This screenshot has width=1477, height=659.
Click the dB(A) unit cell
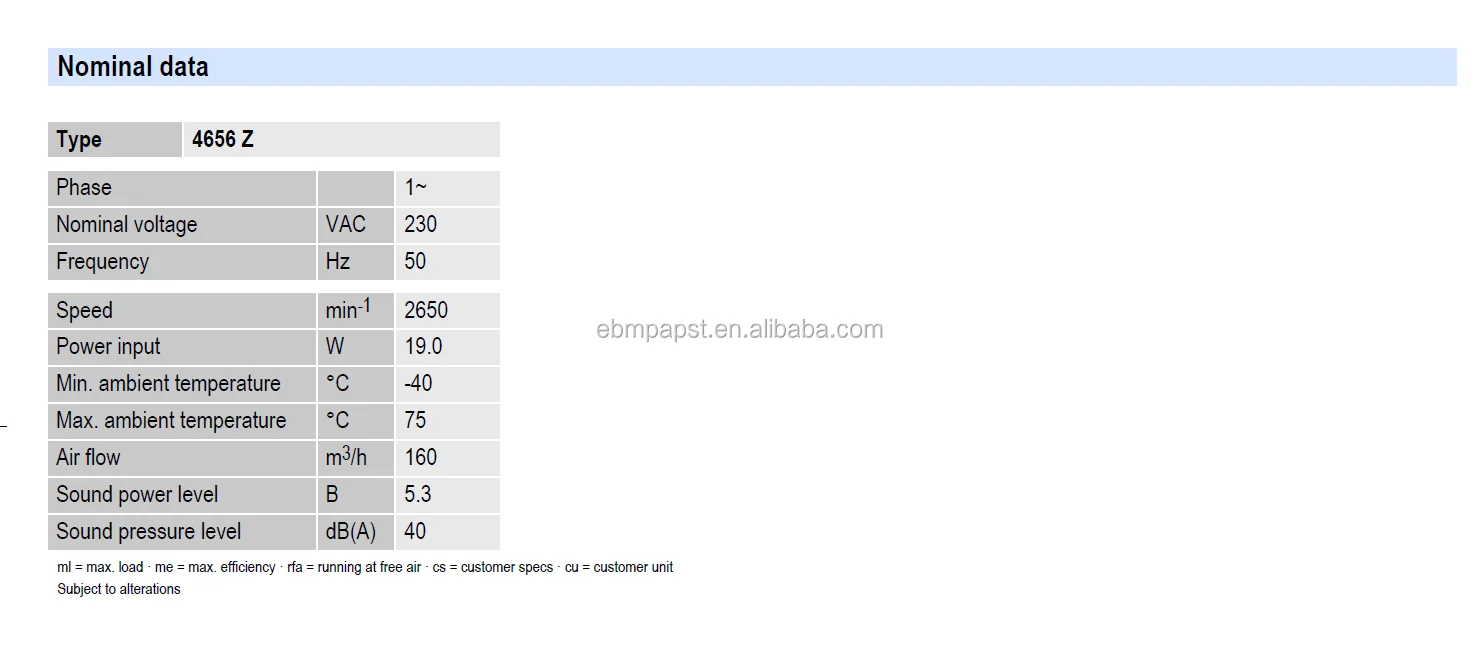coord(351,532)
